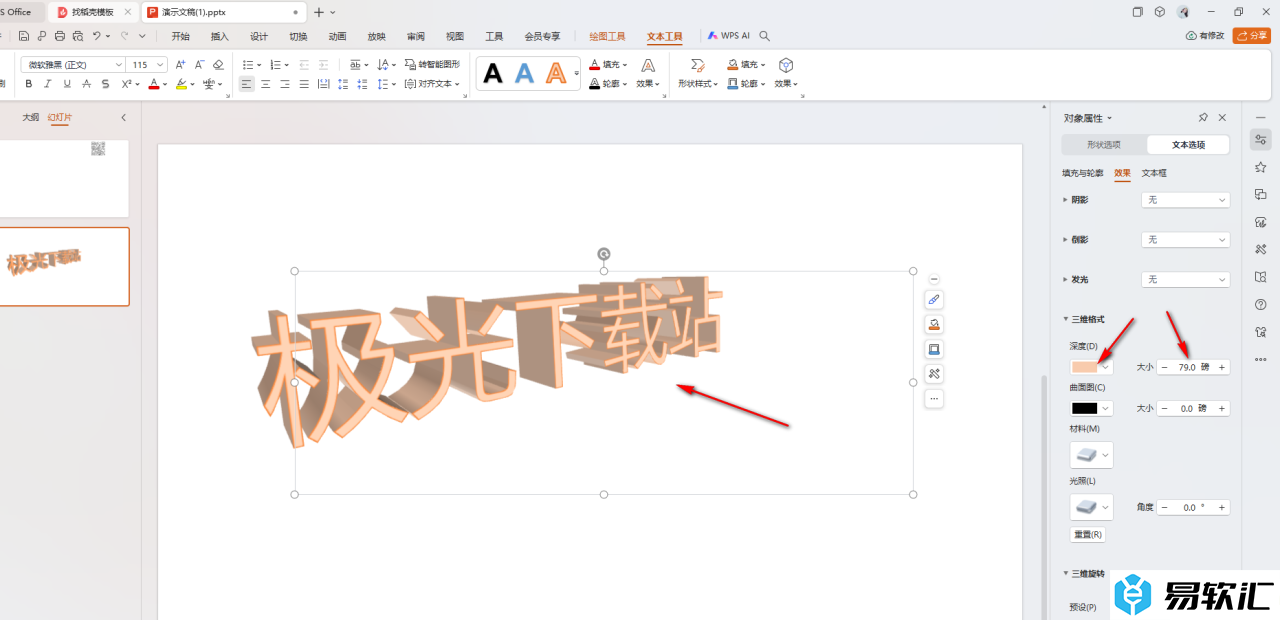Viewport: 1280px width, 620px height.
Task: Open the font size 115 dropdown
Action: (x=160, y=64)
